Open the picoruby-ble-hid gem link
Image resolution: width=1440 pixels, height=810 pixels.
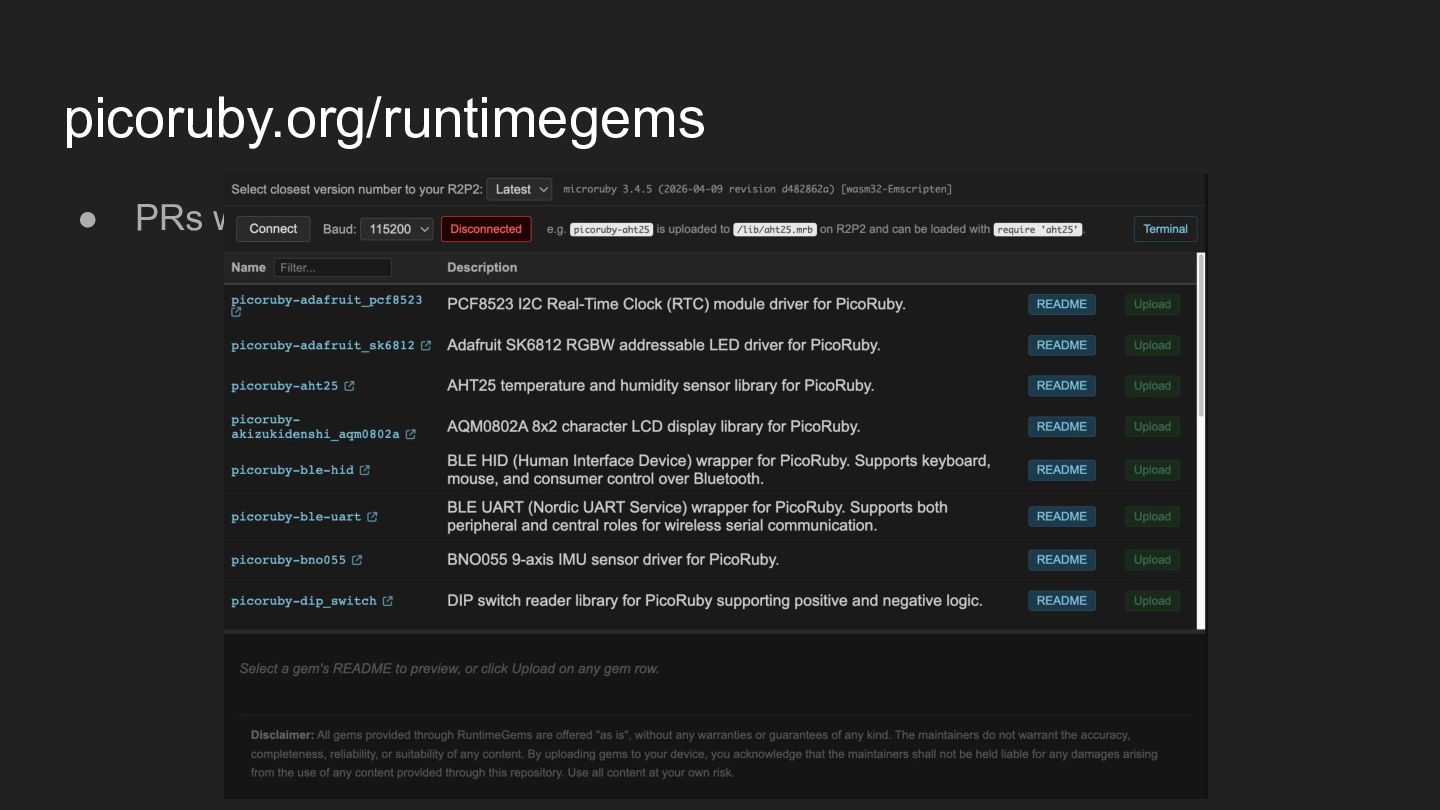tap(292, 470)
